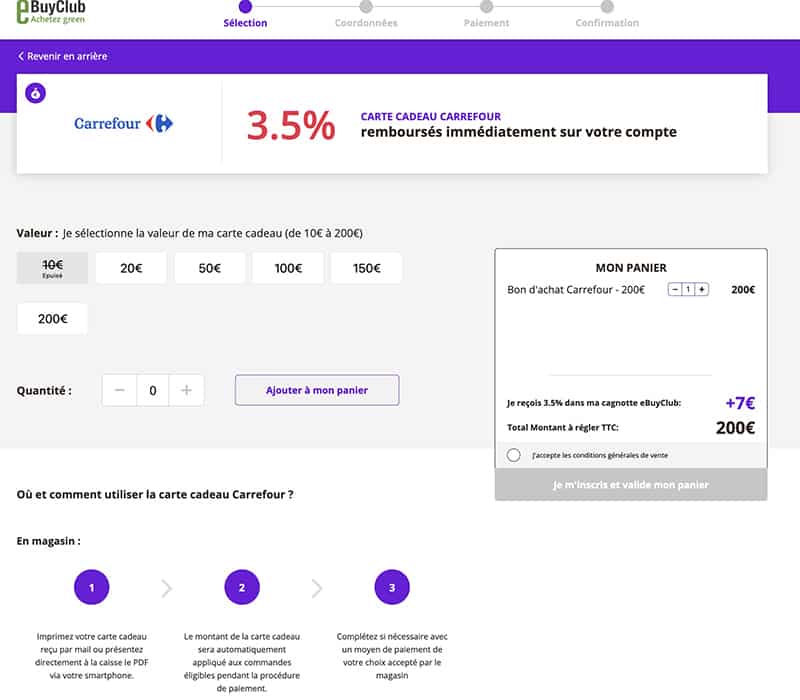This screenshot has height=700, width=800.
Task: Click the MON PANIER title
Action: pyautogui.click(x=631, y=268)
